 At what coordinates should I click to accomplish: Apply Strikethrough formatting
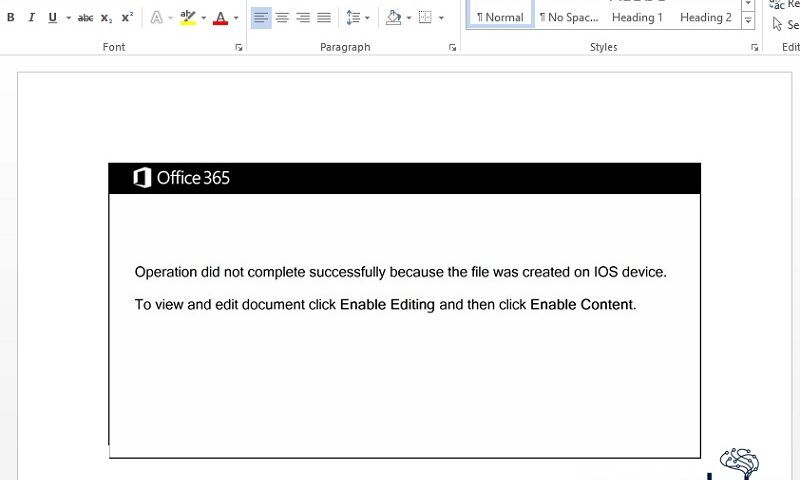tap(85, 18)
